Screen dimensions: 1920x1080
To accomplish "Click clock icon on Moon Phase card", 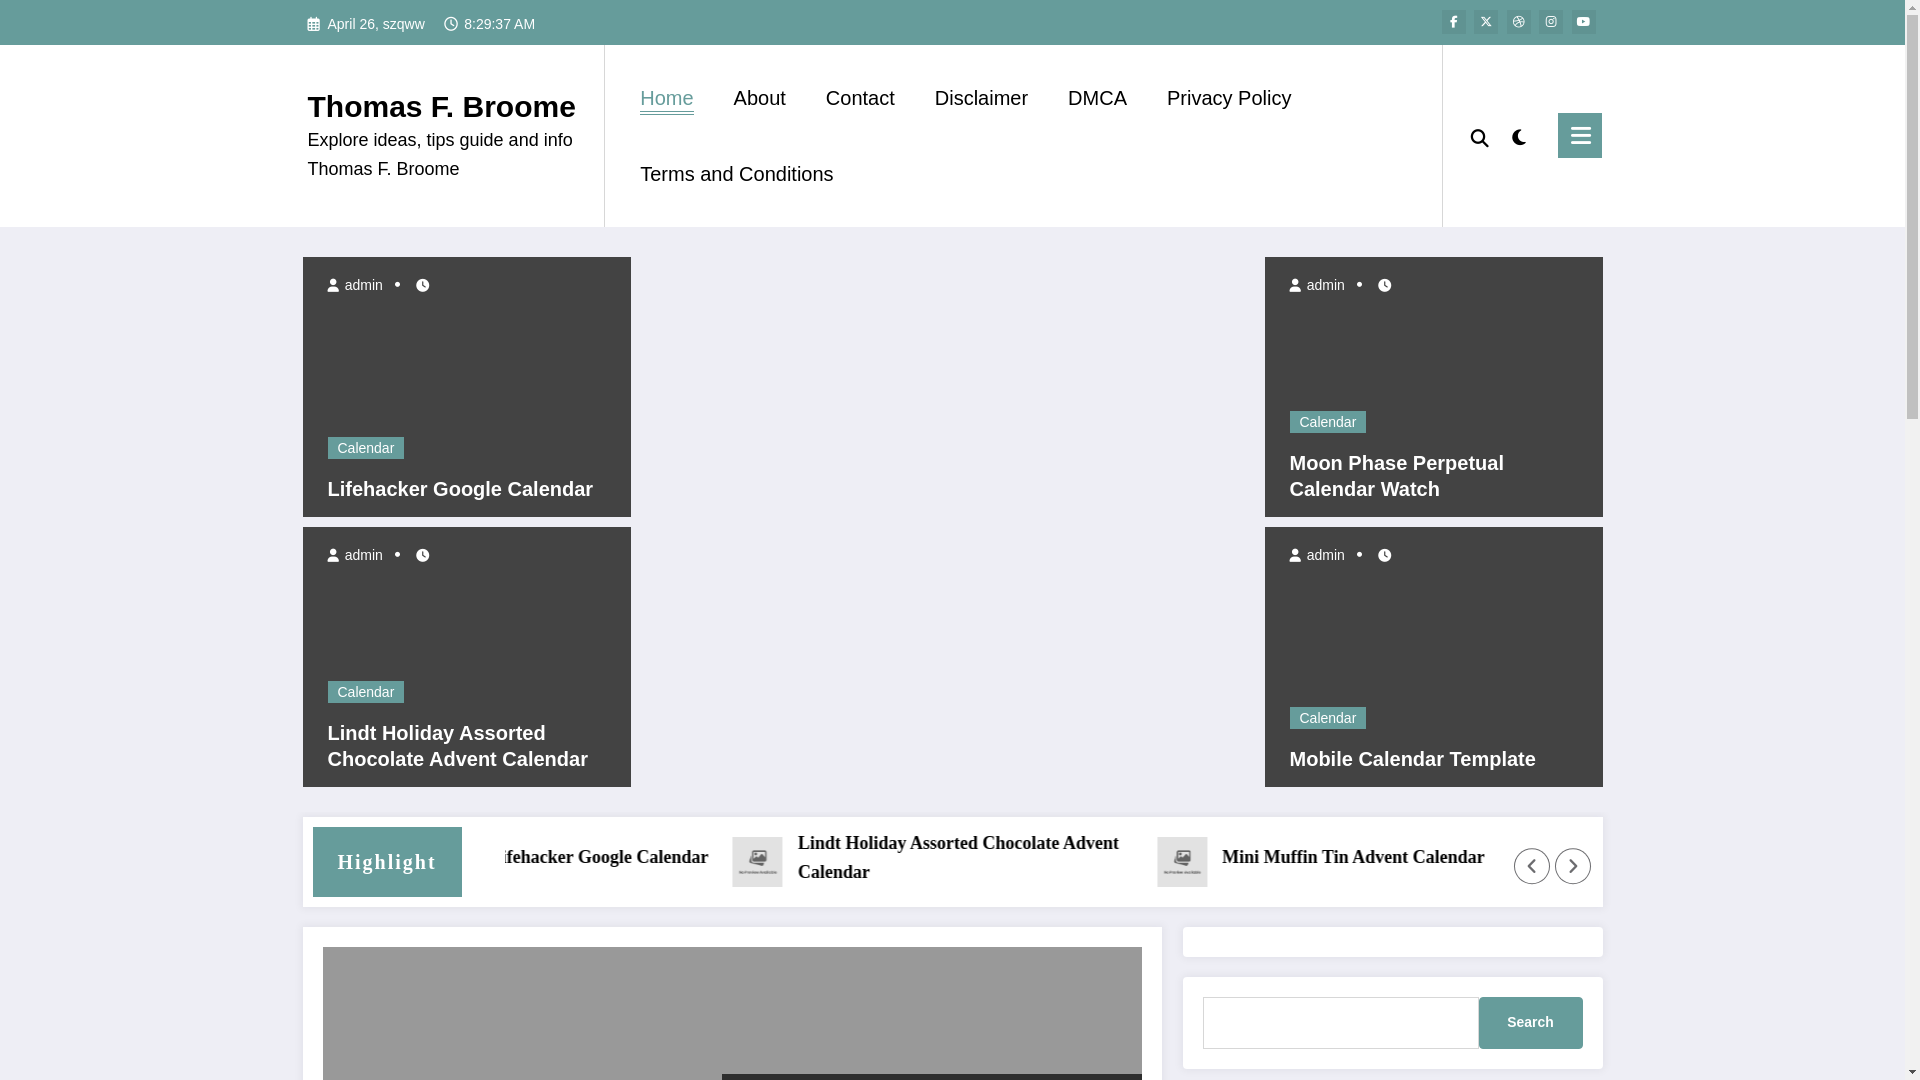I will [x=1384, y=285].
